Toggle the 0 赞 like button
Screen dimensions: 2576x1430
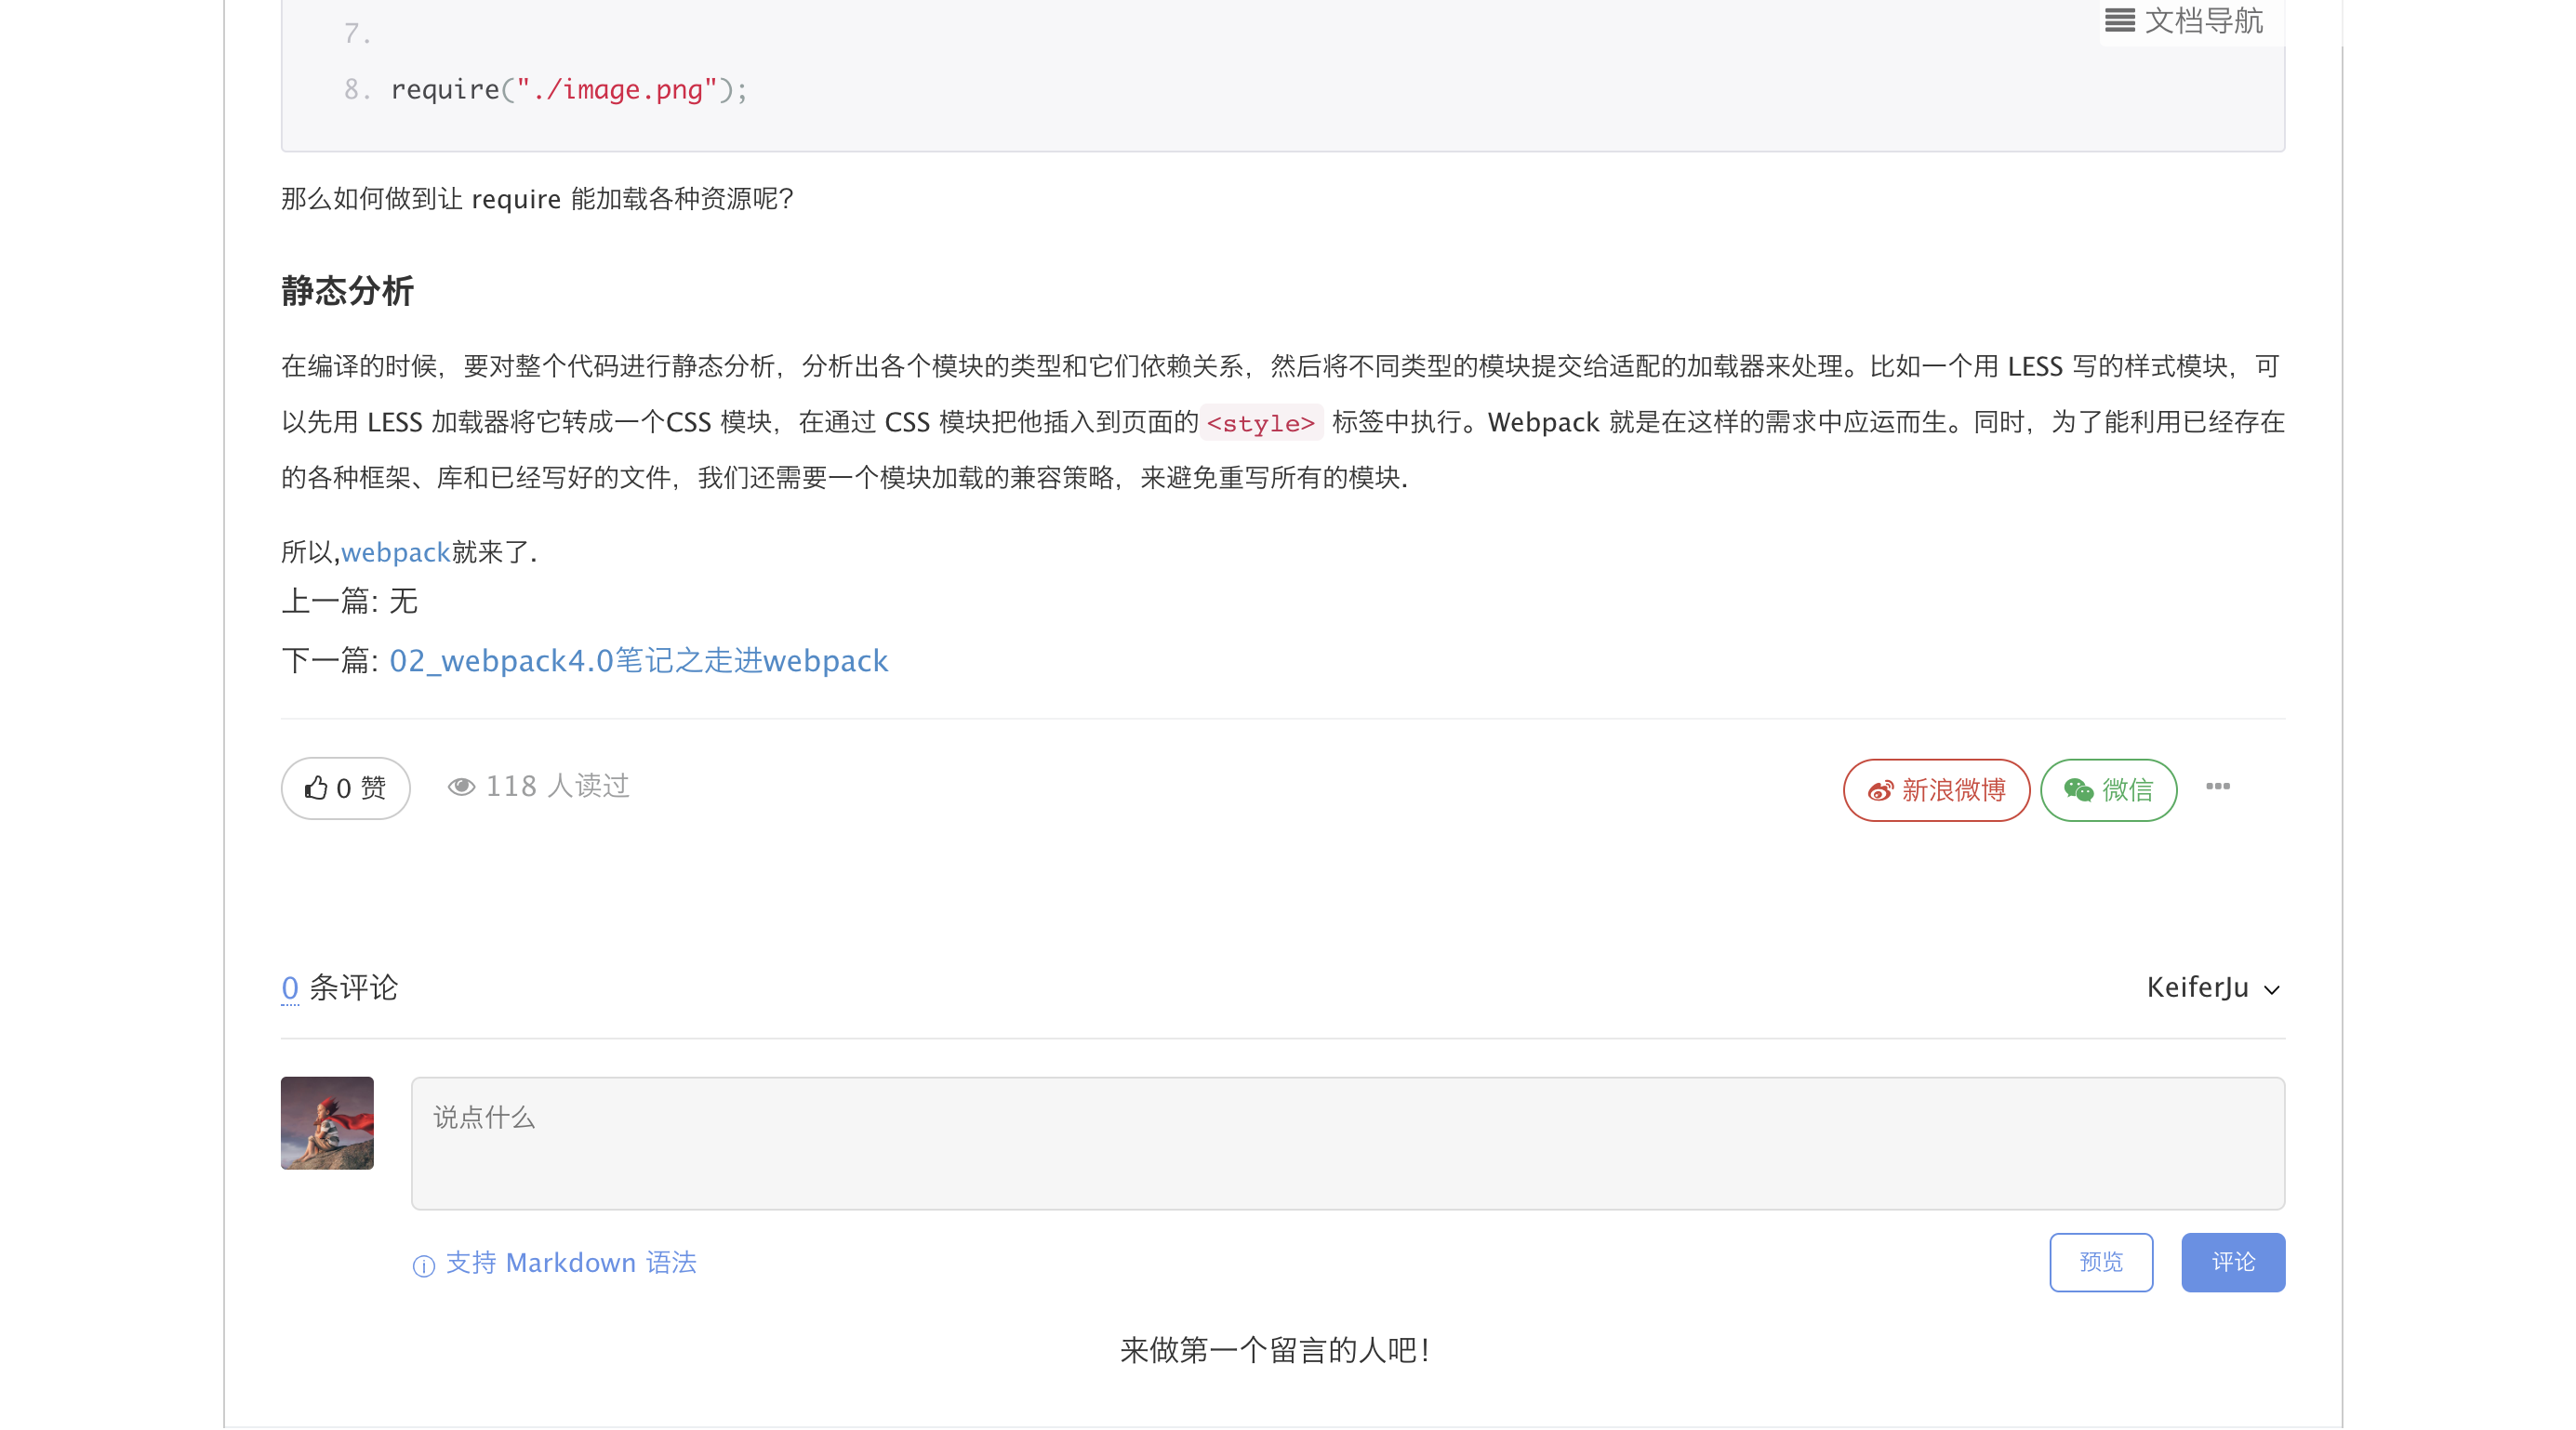[346, 788]
